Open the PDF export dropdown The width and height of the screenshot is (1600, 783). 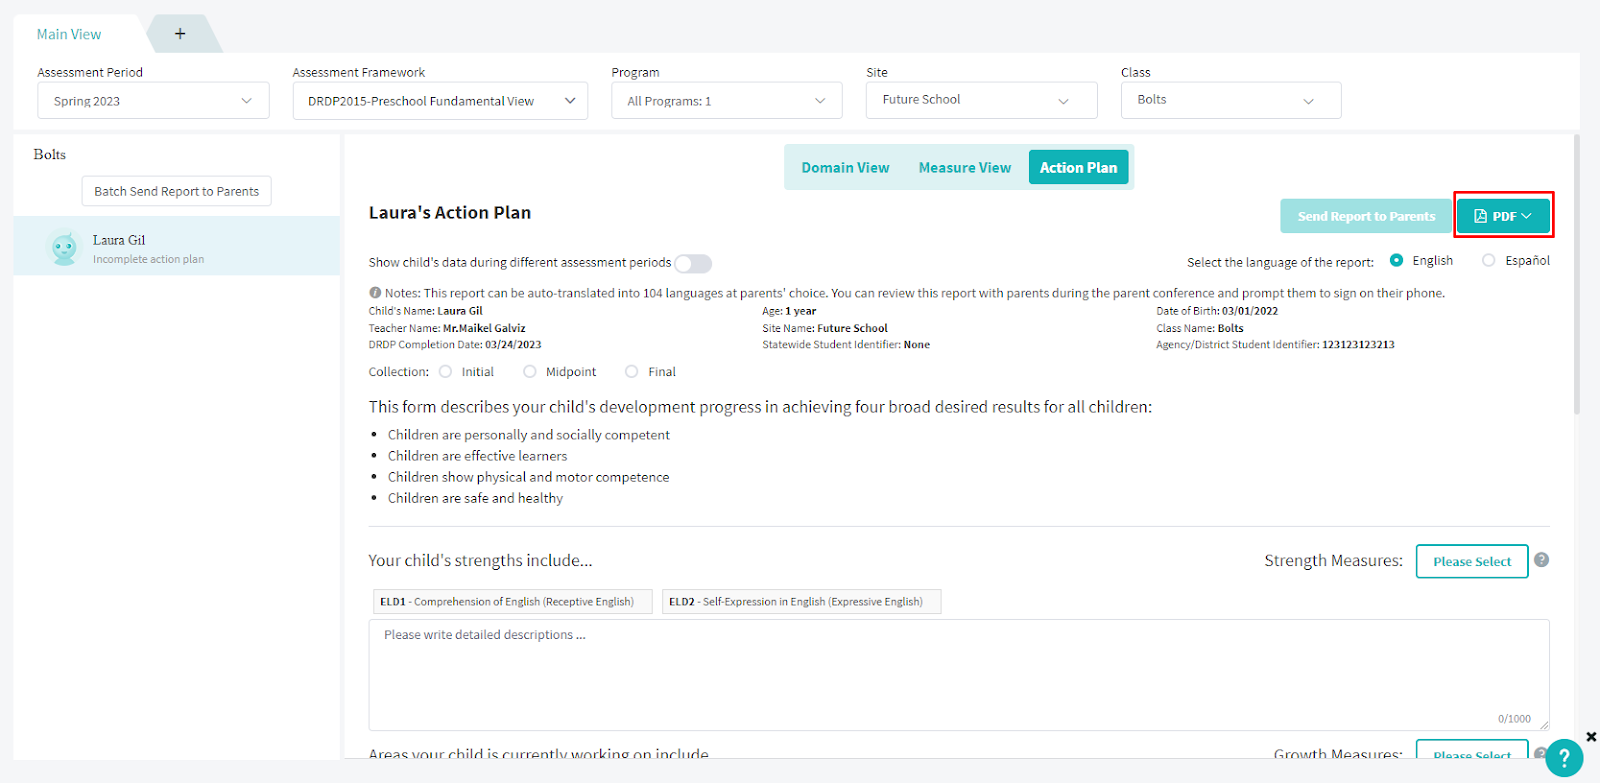pos(1503,216)
